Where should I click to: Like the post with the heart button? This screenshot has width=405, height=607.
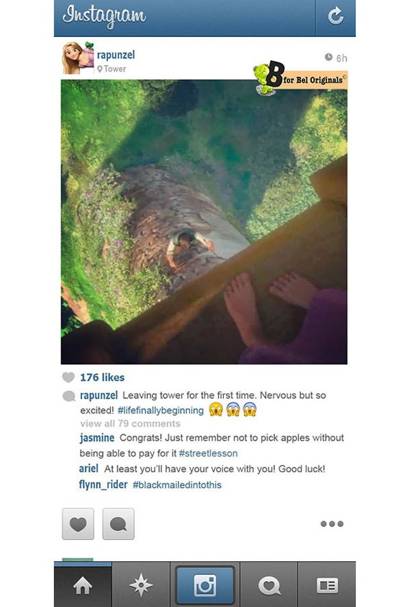(x=78, y=524)
